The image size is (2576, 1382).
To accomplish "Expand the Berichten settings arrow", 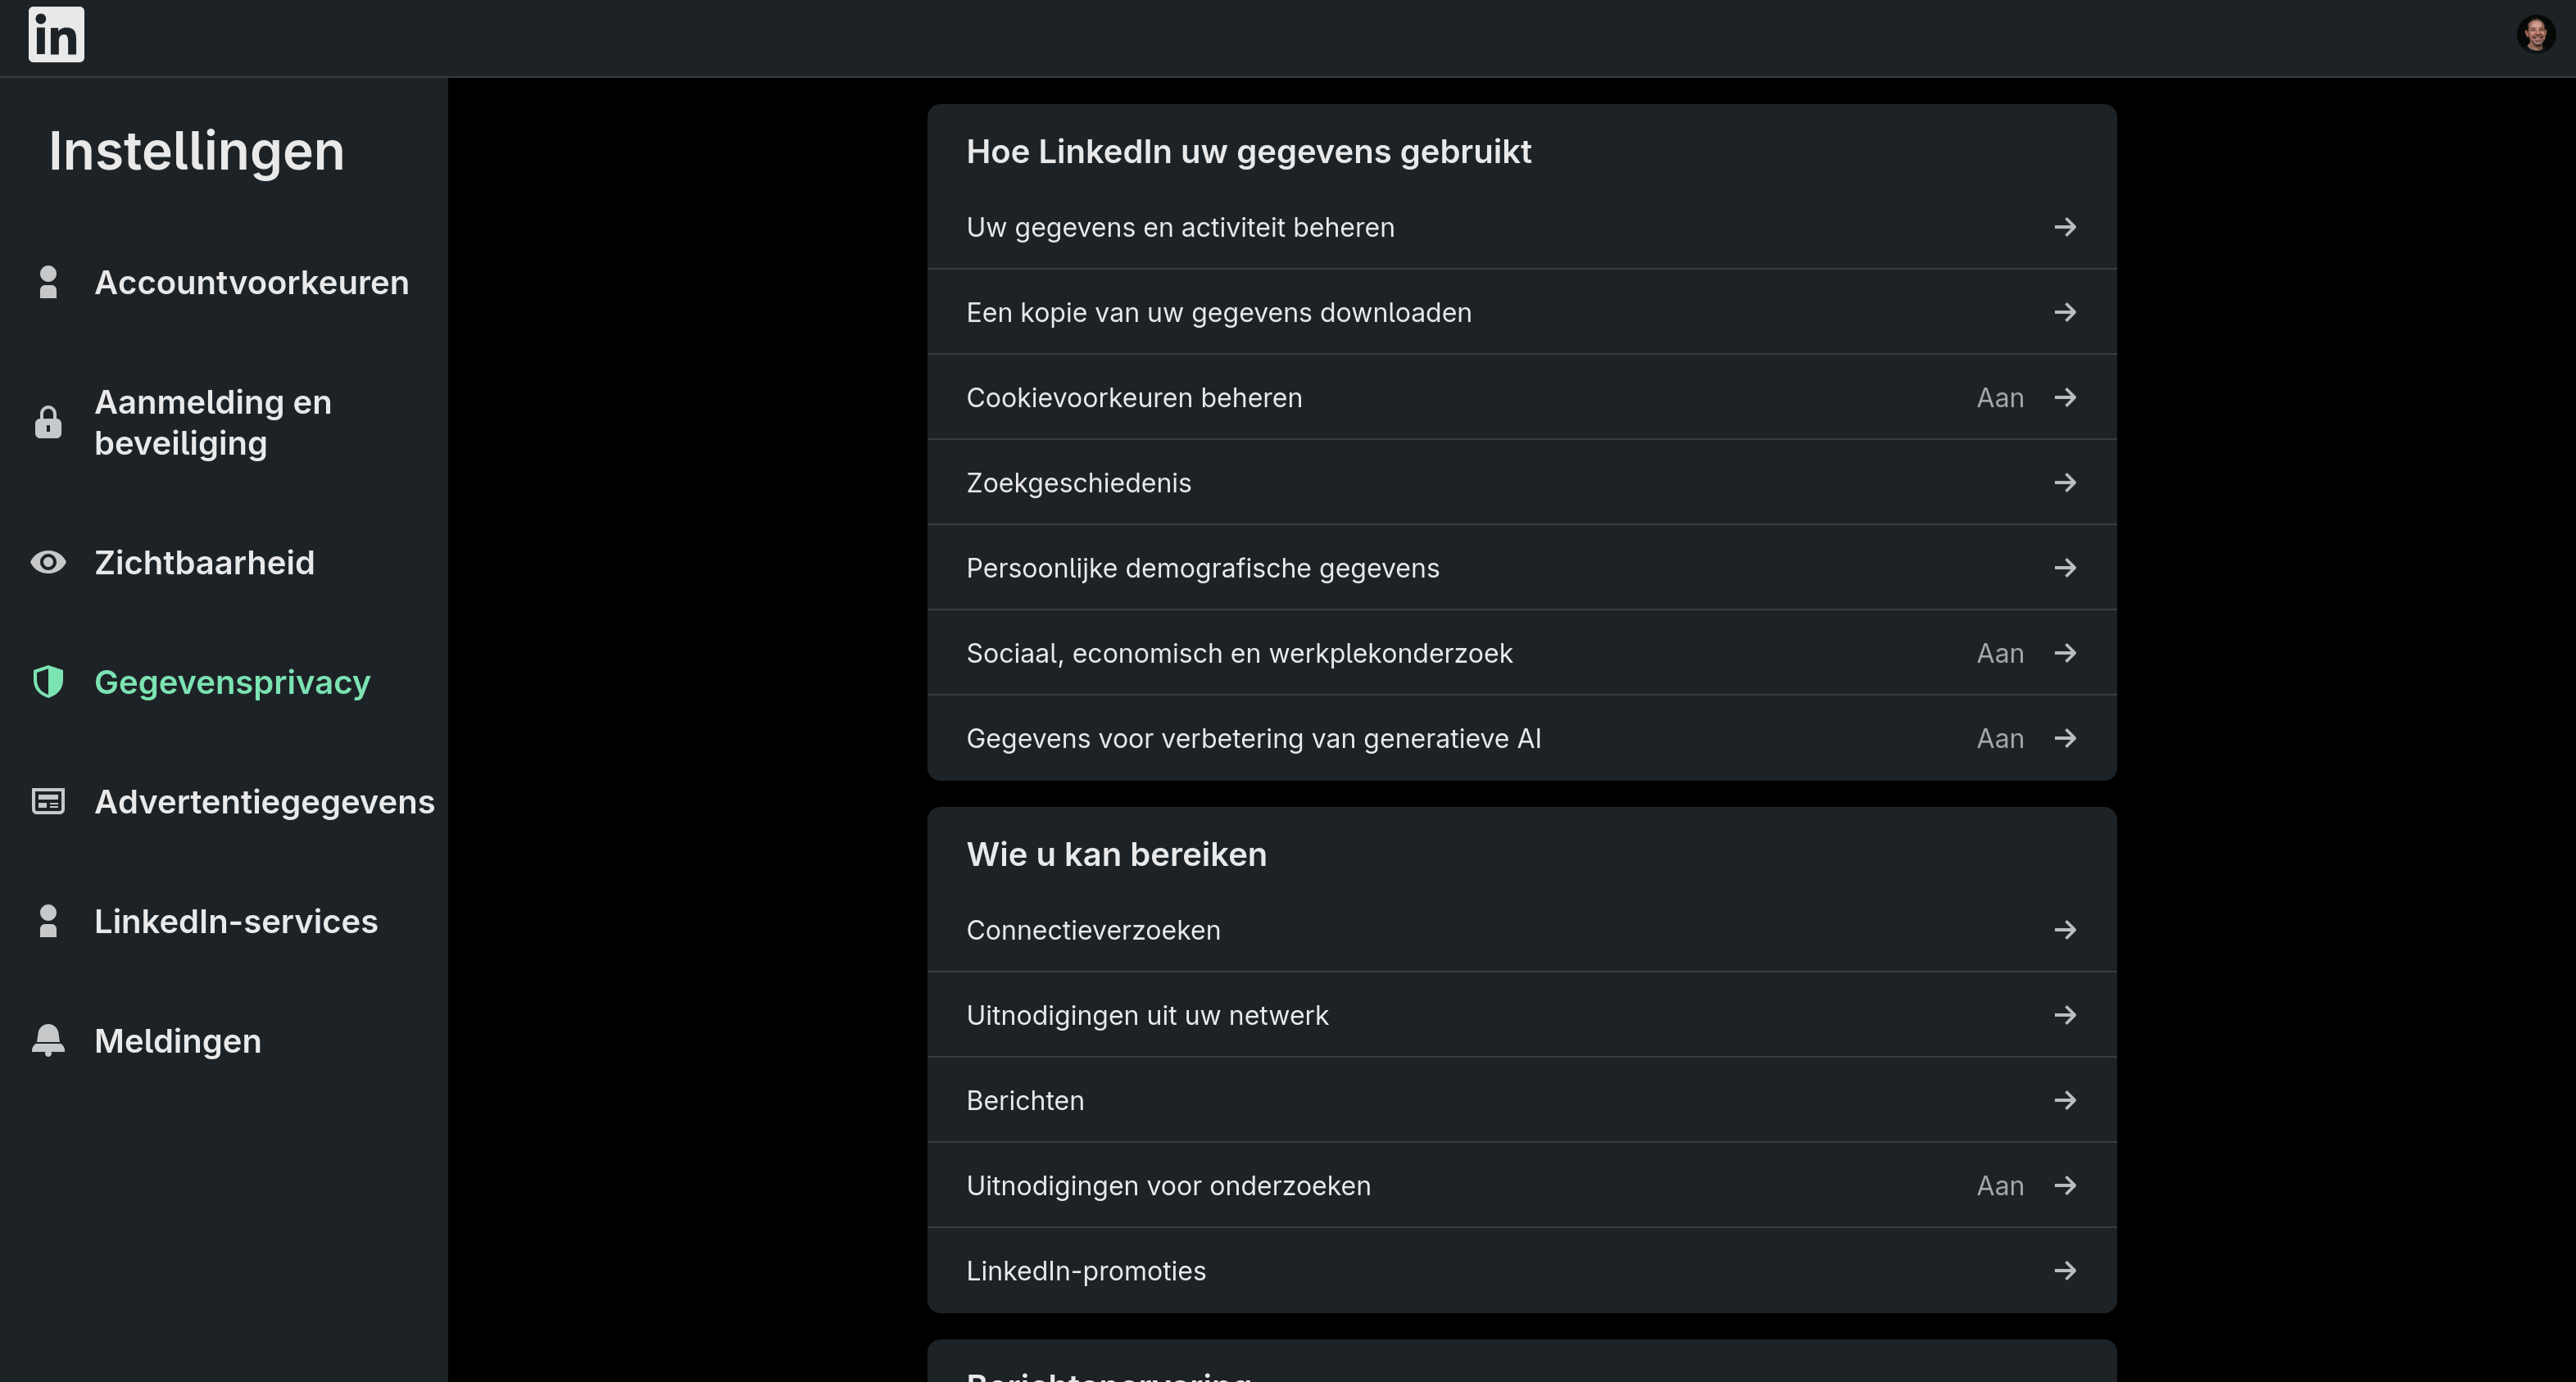I will 2066,1100.
